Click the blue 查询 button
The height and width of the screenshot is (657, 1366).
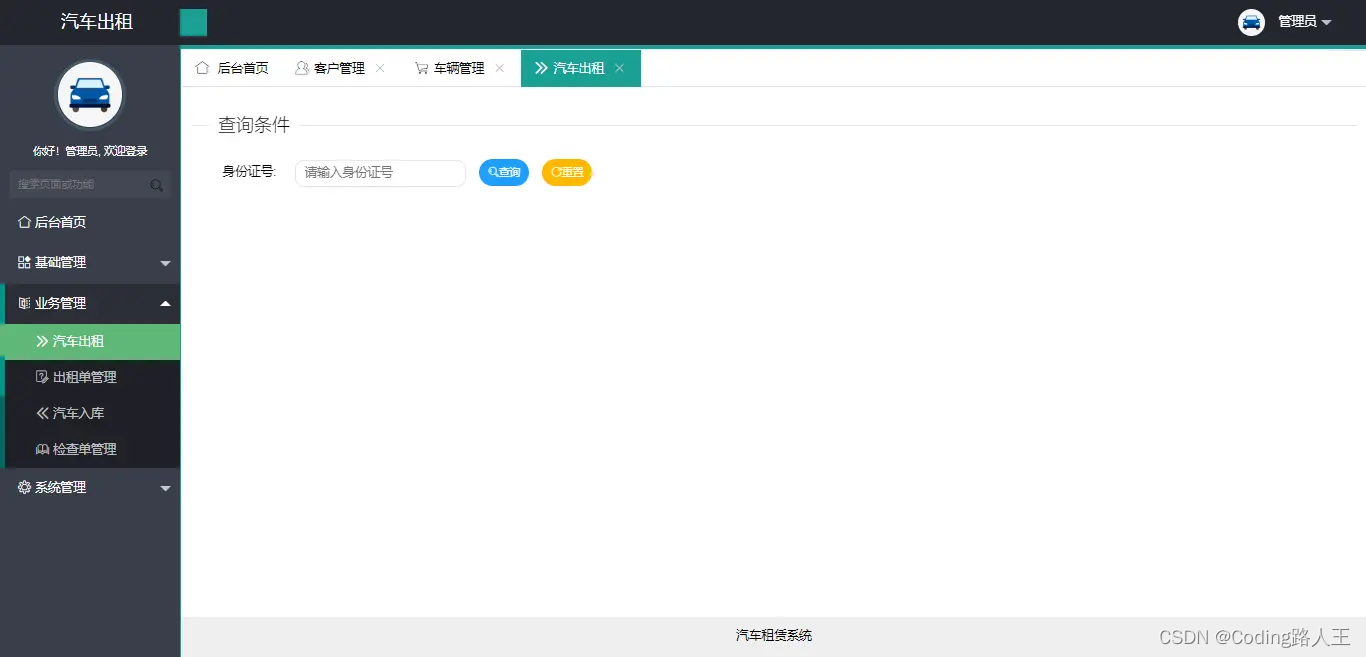click(504, 172)
